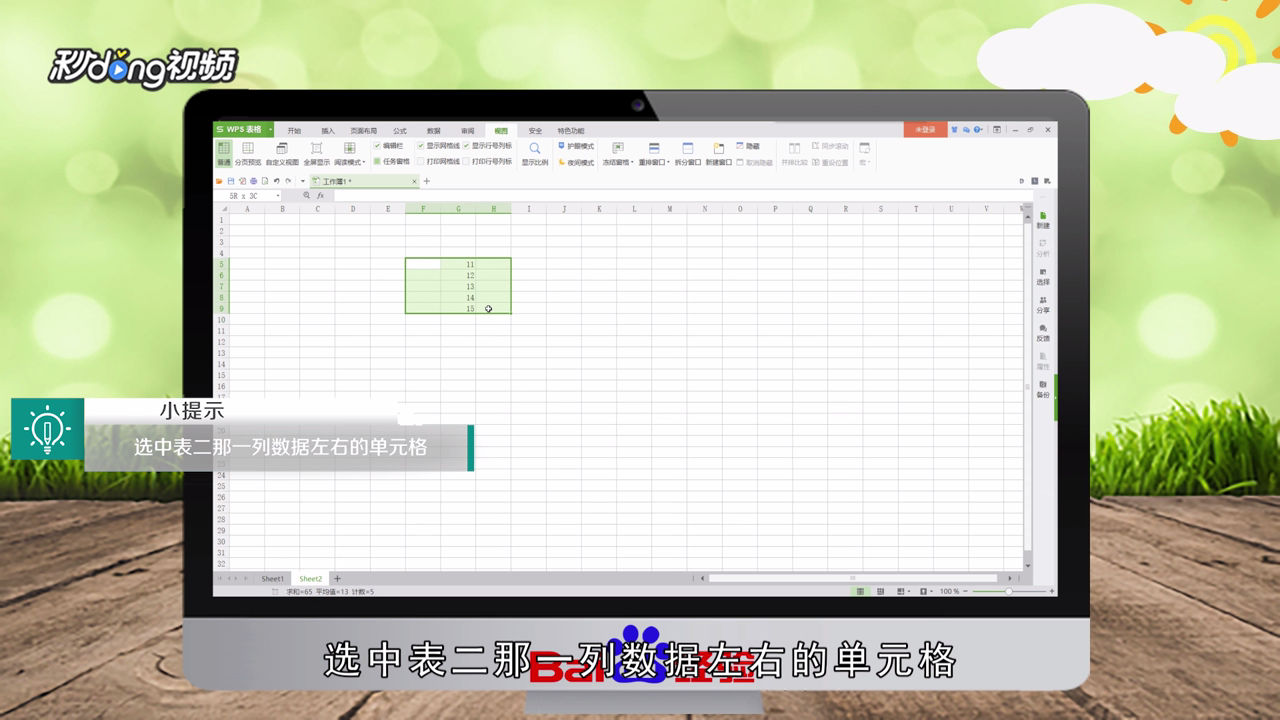This screenshot has height=720, width=1280.
Task: Switch to the 开始 ribbon tab
Action: pyautogui.click(x=292, y=130)
